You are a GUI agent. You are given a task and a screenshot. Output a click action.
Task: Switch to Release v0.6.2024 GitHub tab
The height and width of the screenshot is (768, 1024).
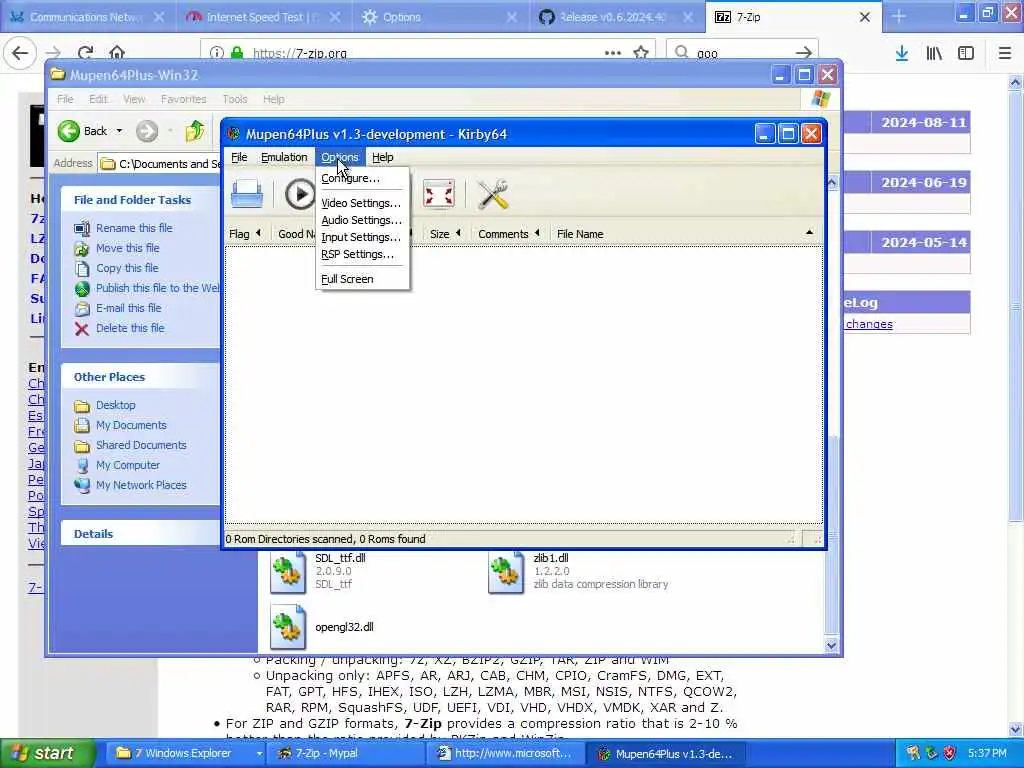(613, 17)
